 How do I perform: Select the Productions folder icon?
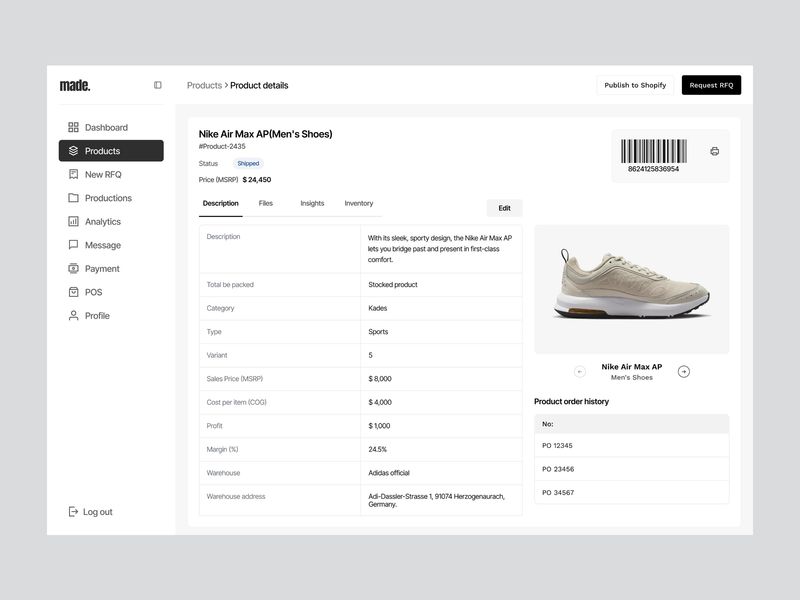coord(73,198)
